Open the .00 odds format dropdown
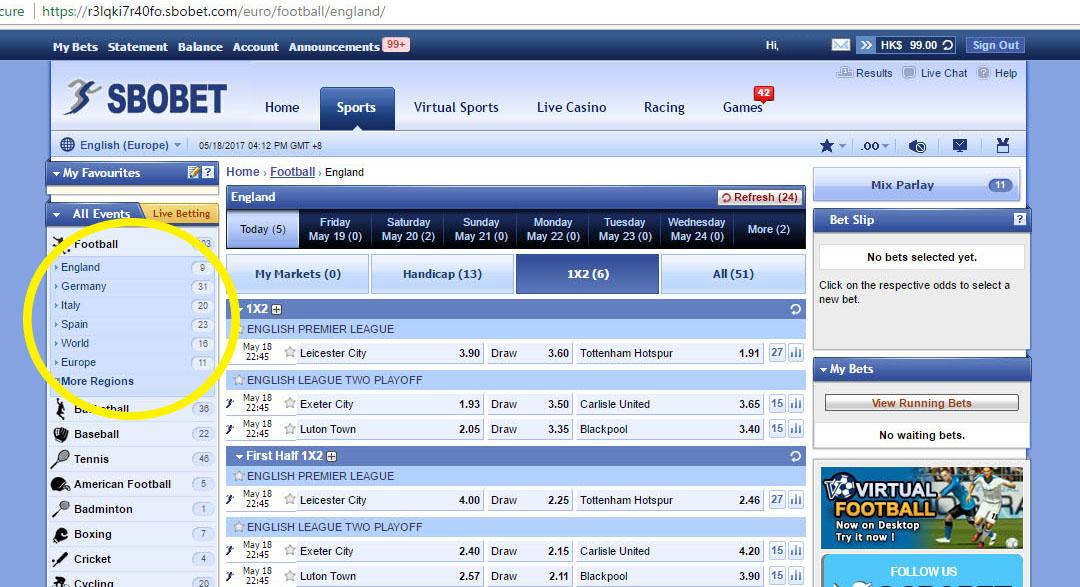Viewport: 1080px width, 587px height. coord(875,145)
